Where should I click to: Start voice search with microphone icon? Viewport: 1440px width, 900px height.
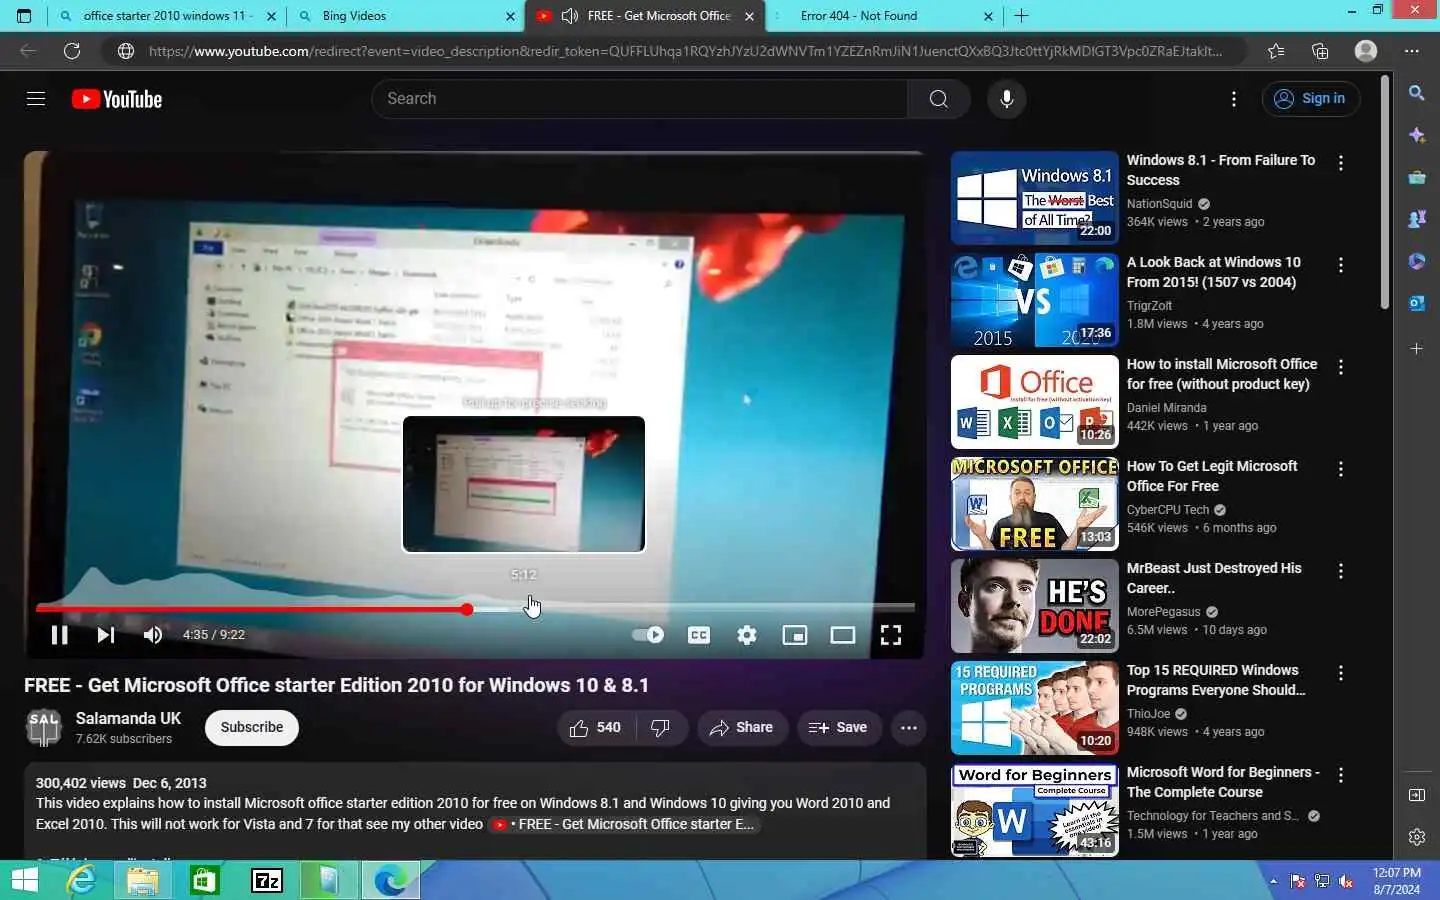(x=1007, y=98)
